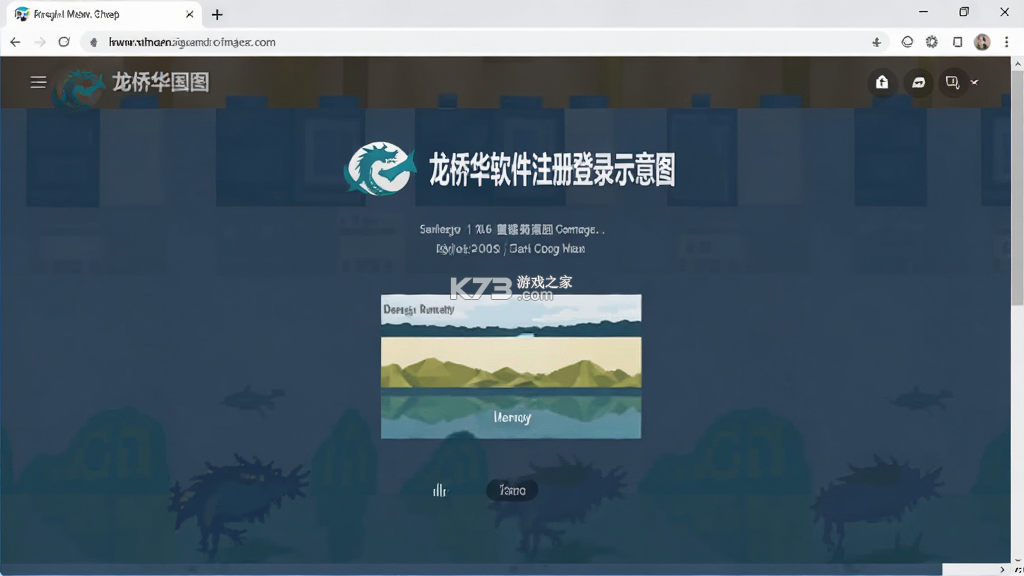Image resolution: width=1024 pixels, height=576 pixels.
Task: Open the extensions puzzle icon
Action: pos(932,42)
